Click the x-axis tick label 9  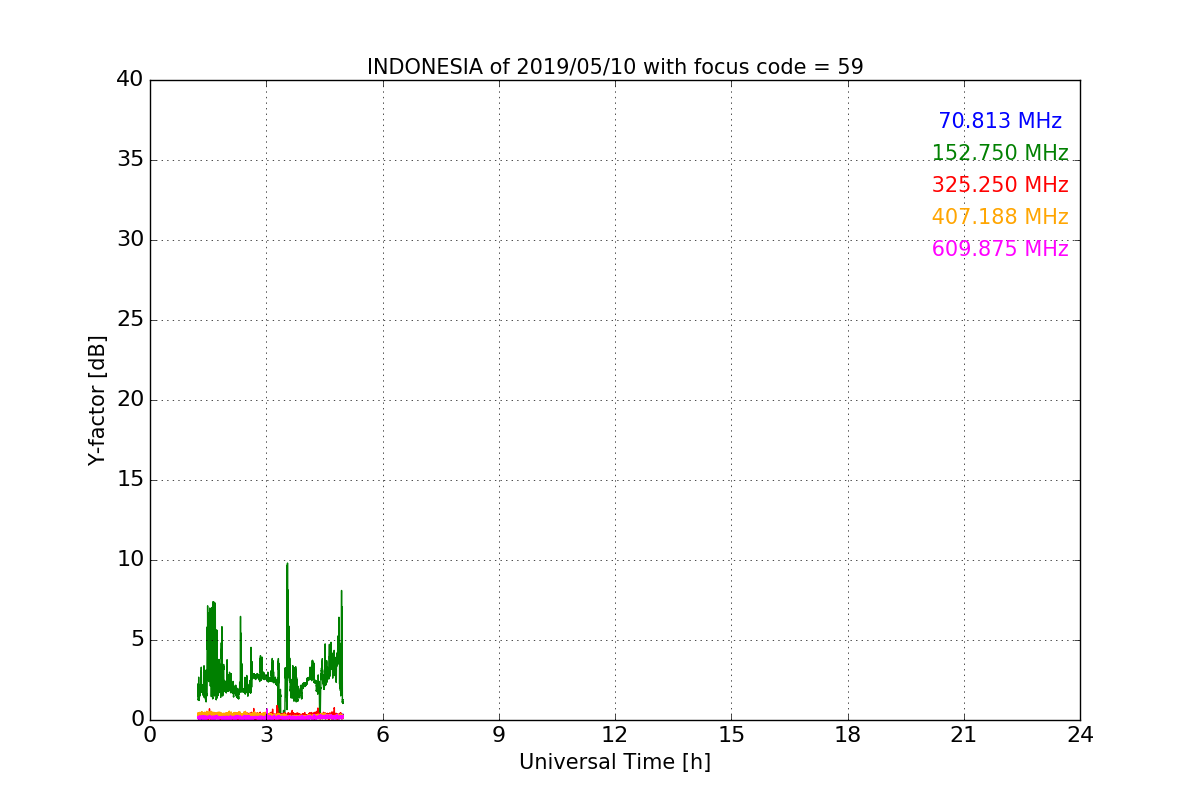[x=499, y=735]
